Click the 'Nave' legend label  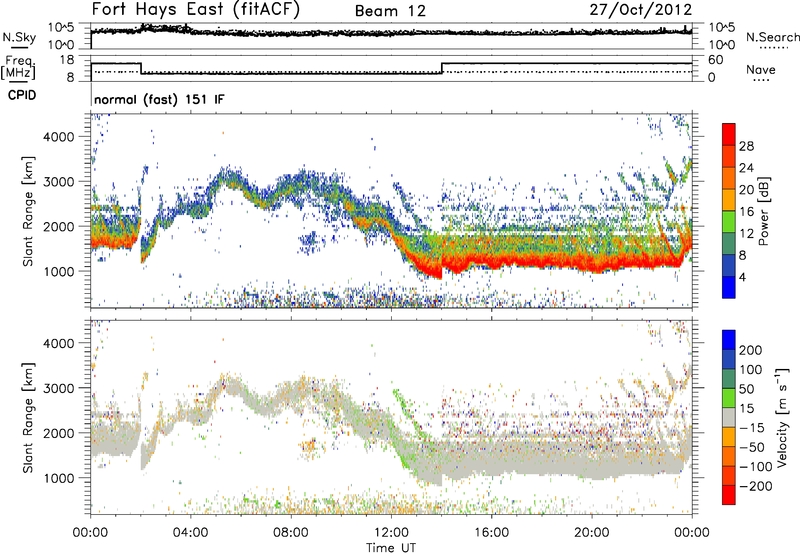(x=761, y=69)
